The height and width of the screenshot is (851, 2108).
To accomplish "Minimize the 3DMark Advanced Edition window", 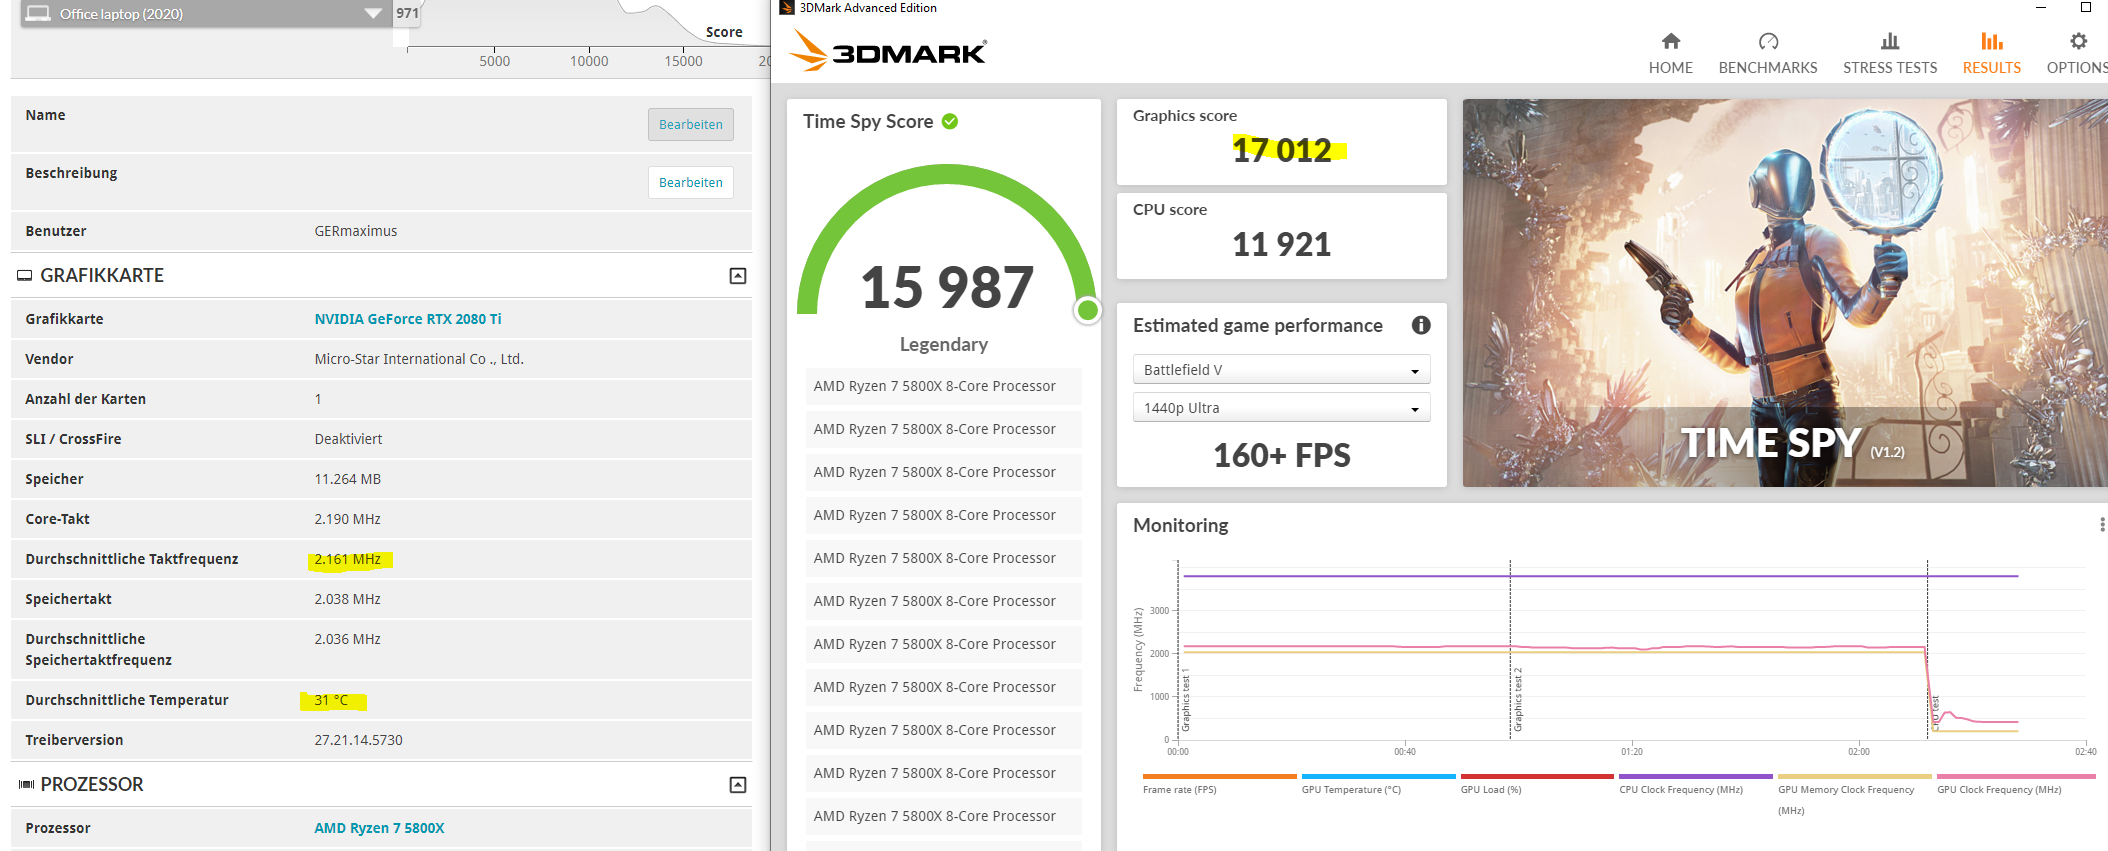I will pyautogui.click(x=2041, y=7).
